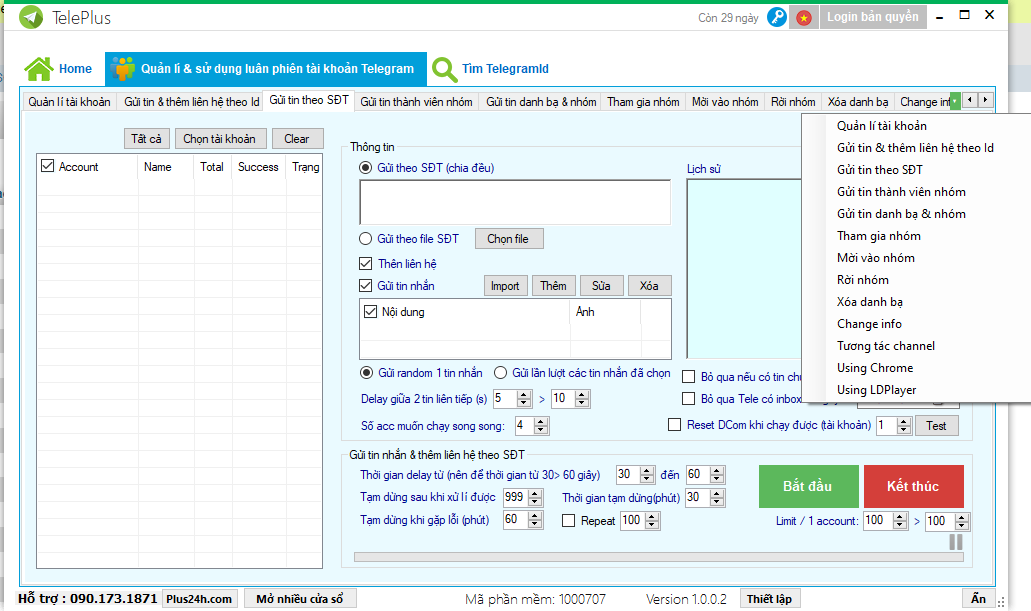Click the green Bắt đầu button
The height and width of the screenshot is (611, 1031).
[x=808, y=486]
